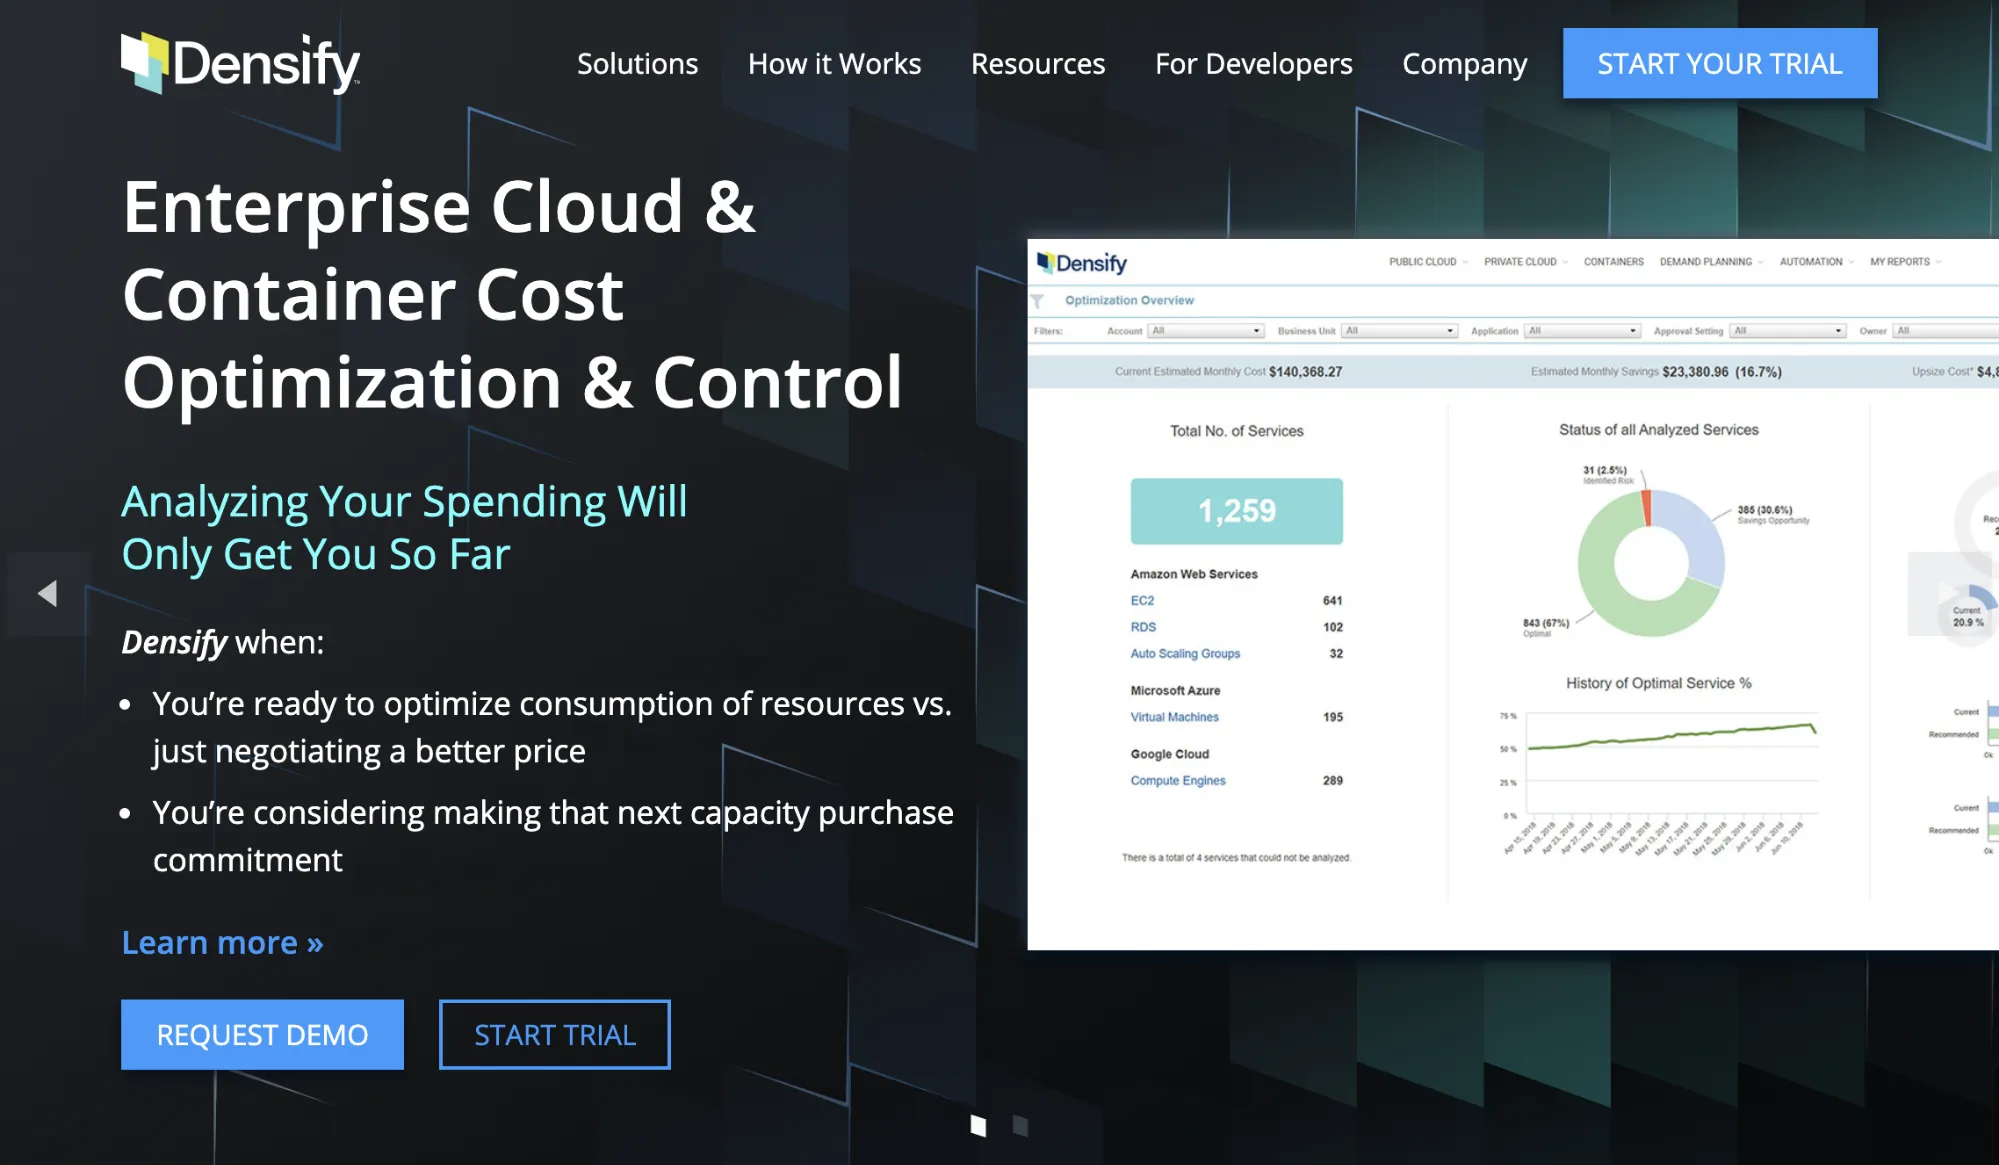Open the EC2 services link

point(1142,601)
